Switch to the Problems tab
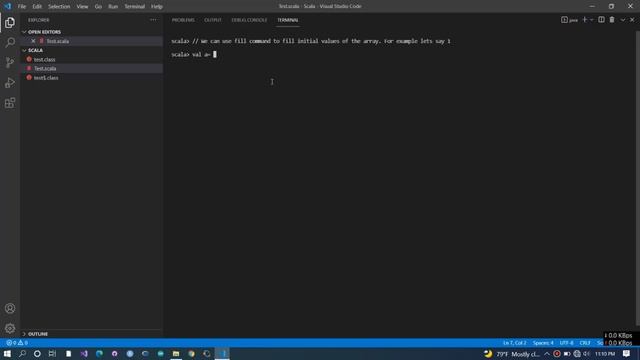The width and height of the screenshot is (640, 360). tap(183, 20)
